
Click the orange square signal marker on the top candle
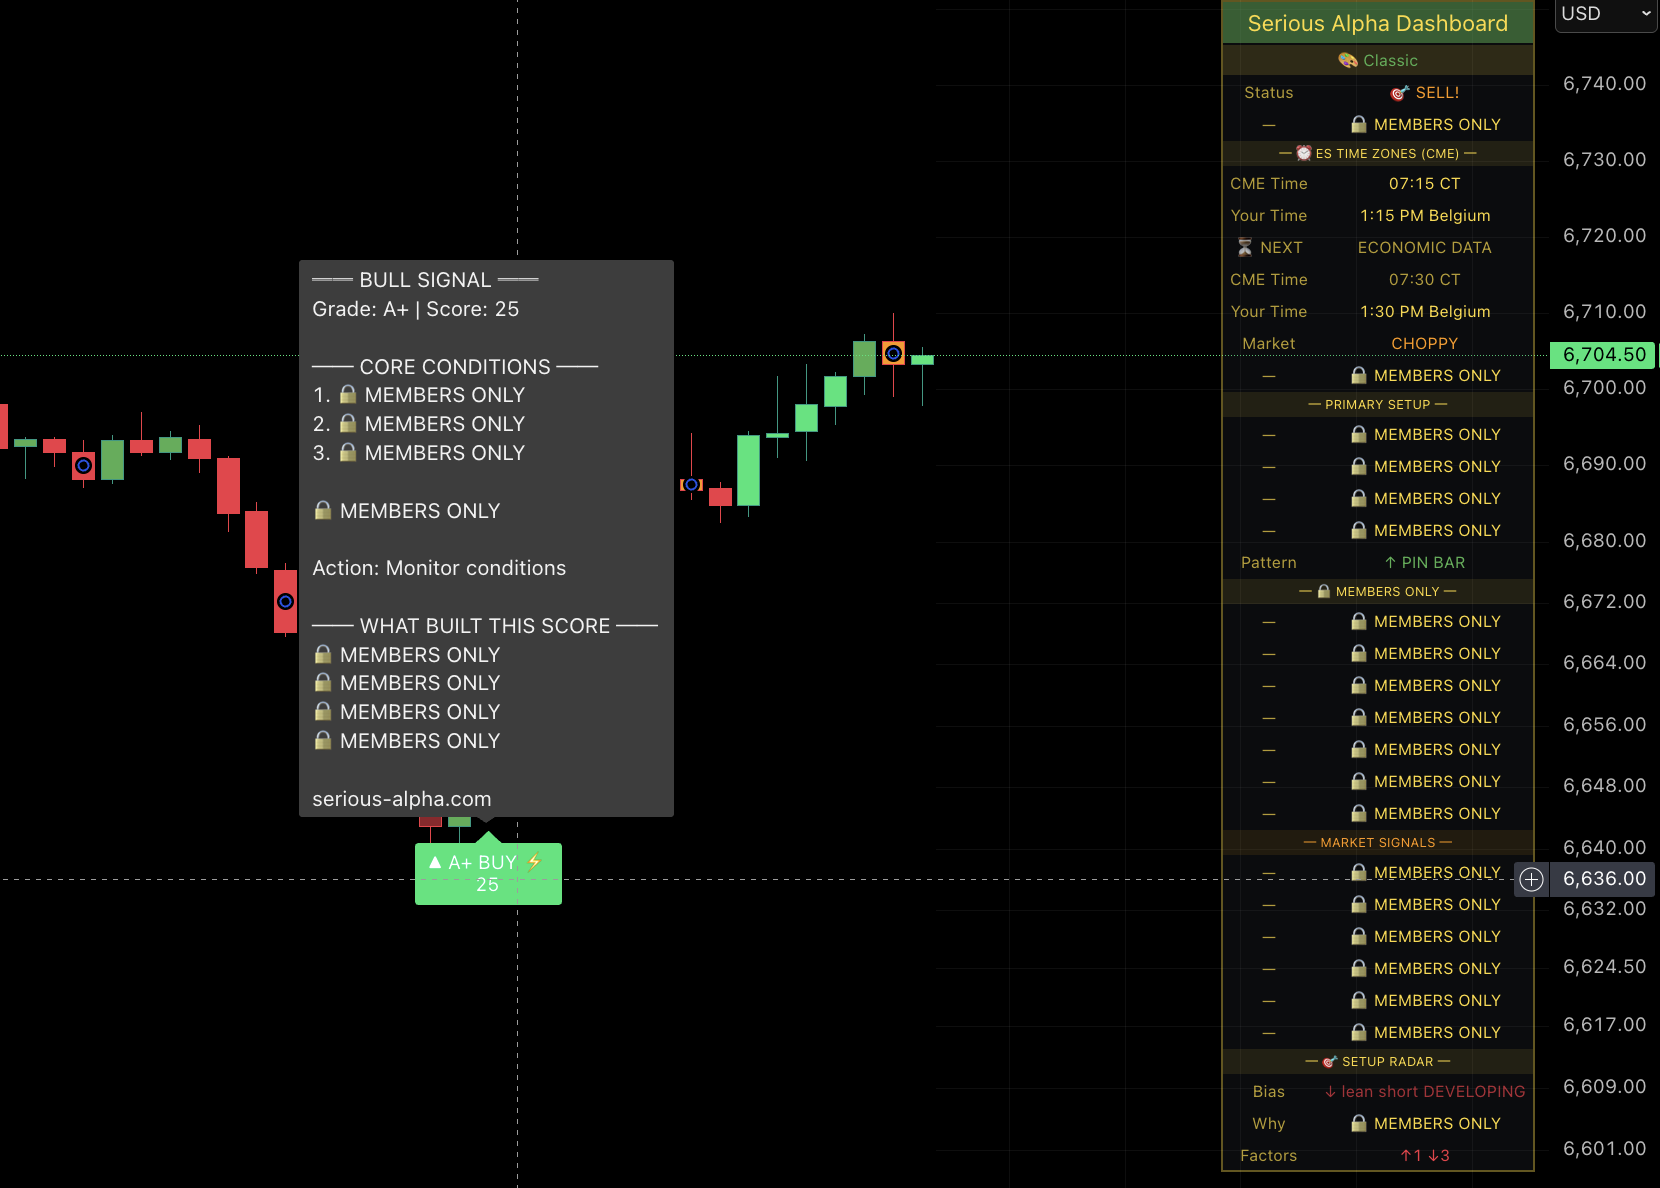point(893,353)
